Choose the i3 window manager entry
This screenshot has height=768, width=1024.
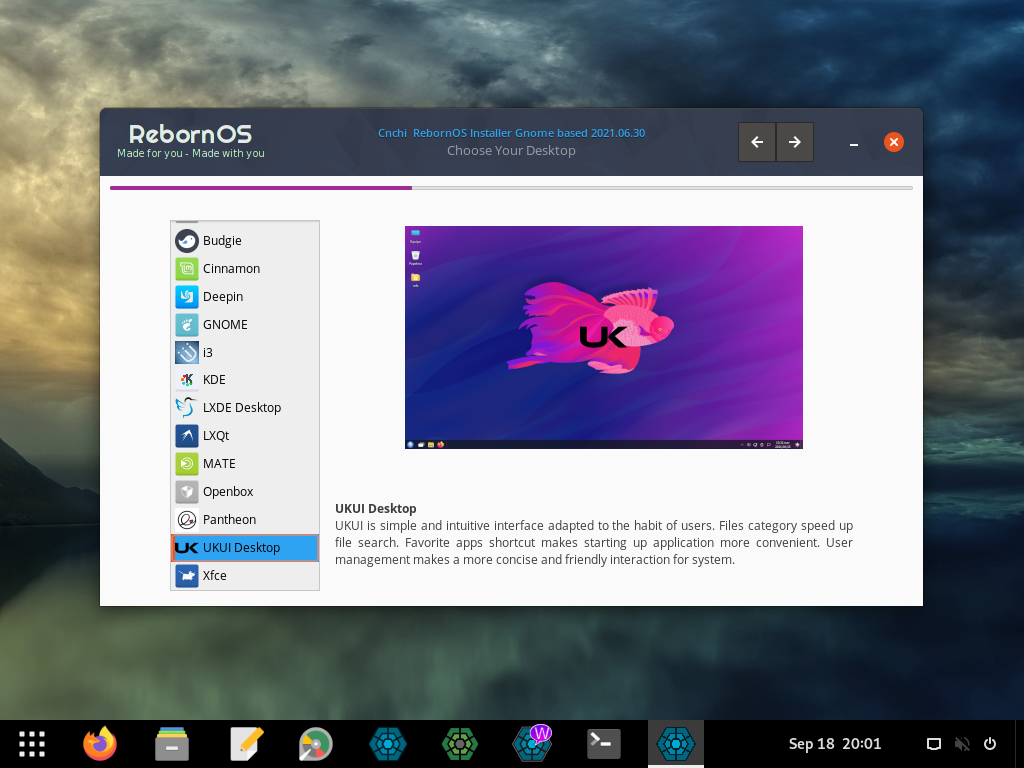[x=245, y=353]
